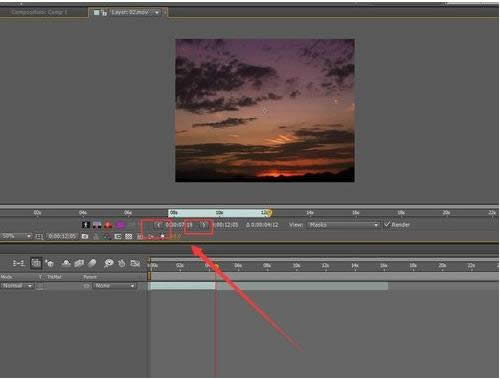Toggle the Auto-keyframe stopwatch icon
The width and height of the screenshot is (500, 379).
tap(122, 263)
